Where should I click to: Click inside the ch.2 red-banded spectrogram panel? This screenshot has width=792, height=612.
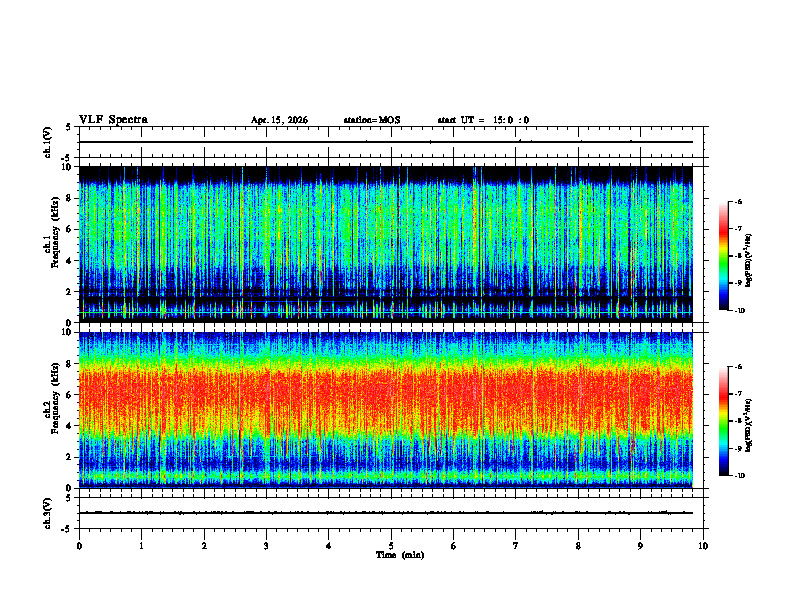[x=386, y=410]
